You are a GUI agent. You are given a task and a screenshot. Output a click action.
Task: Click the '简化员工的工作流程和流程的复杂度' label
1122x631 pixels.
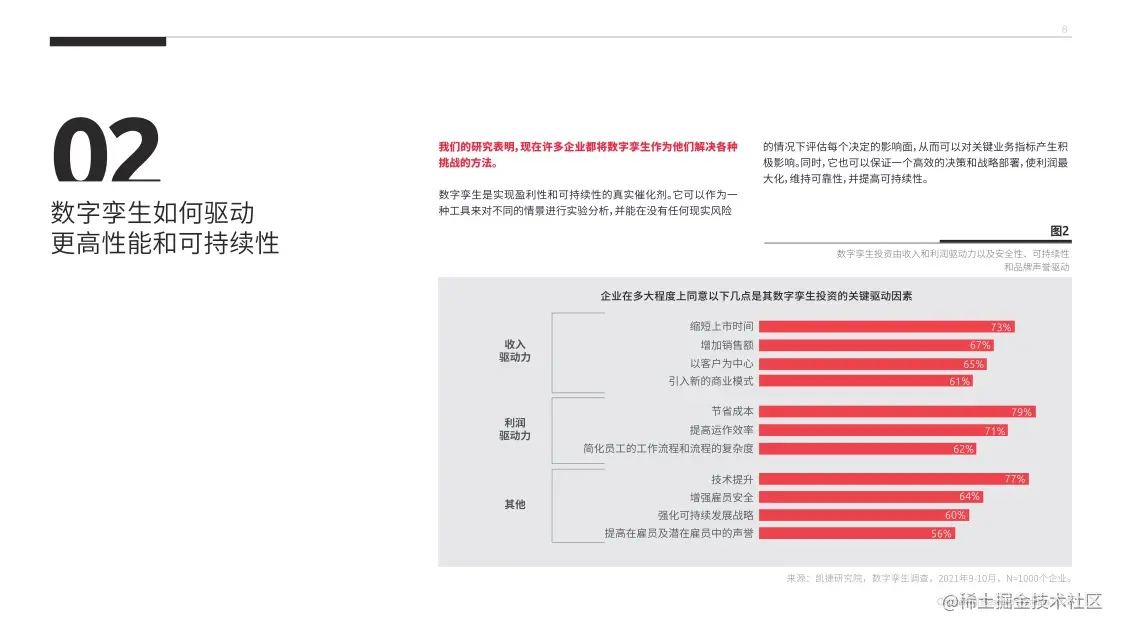[x=668, y=449]
